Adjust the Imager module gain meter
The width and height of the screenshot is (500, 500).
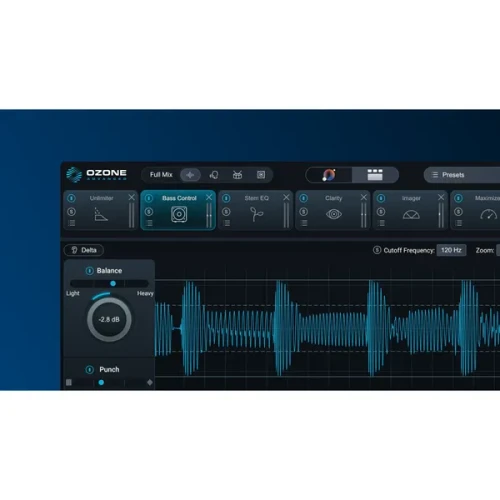pyautogui.click(x=441, y=216)
